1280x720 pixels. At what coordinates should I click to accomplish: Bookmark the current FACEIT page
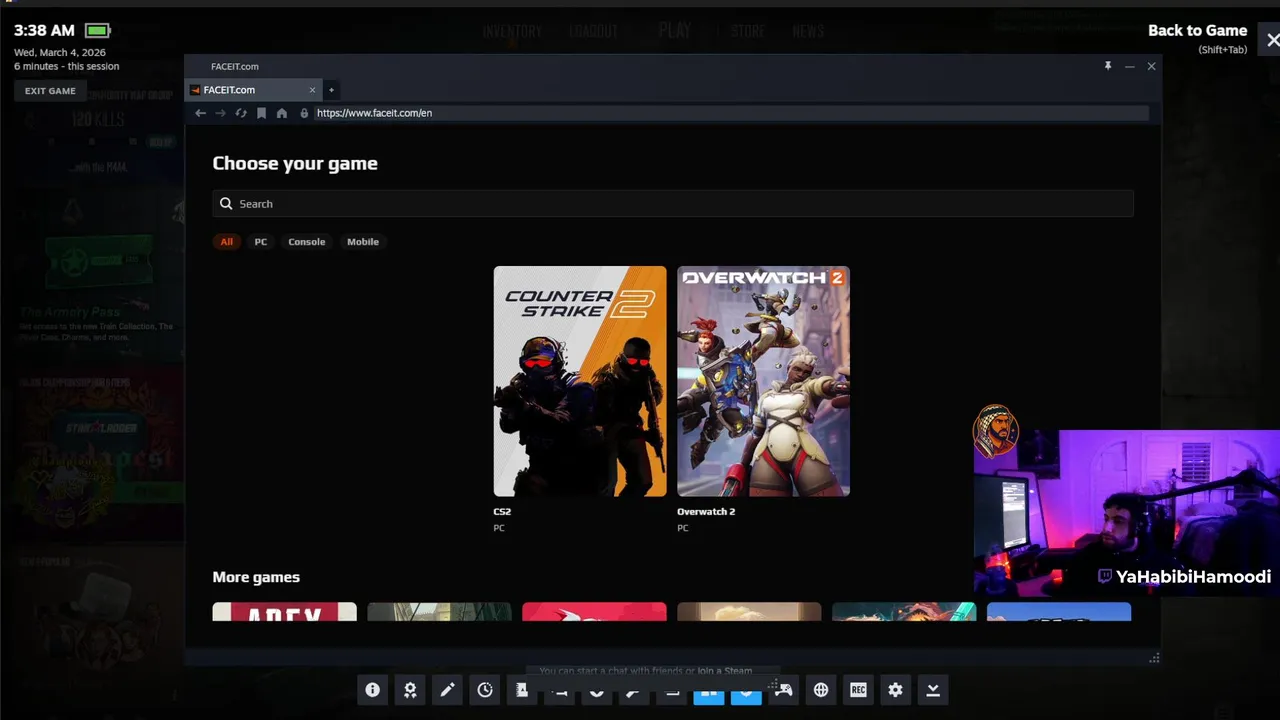(x=262, y=113)
